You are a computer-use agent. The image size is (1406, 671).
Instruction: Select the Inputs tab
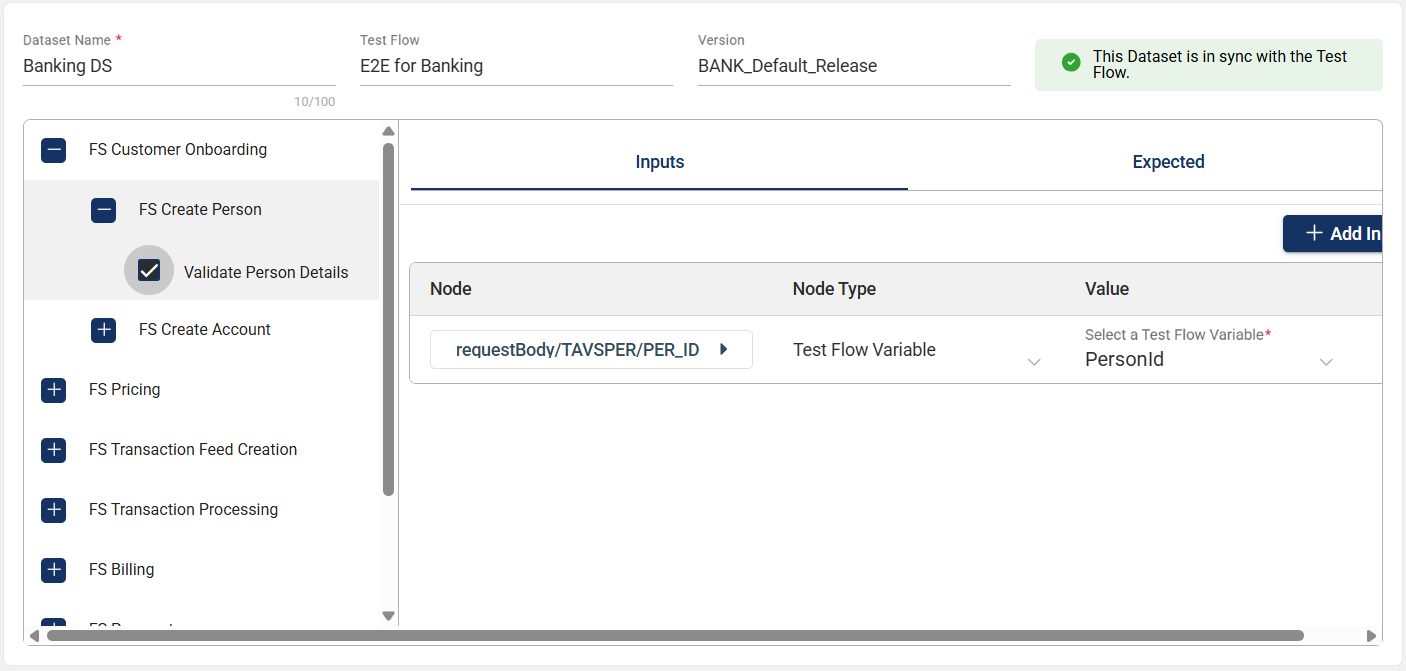tap(659, 162)
